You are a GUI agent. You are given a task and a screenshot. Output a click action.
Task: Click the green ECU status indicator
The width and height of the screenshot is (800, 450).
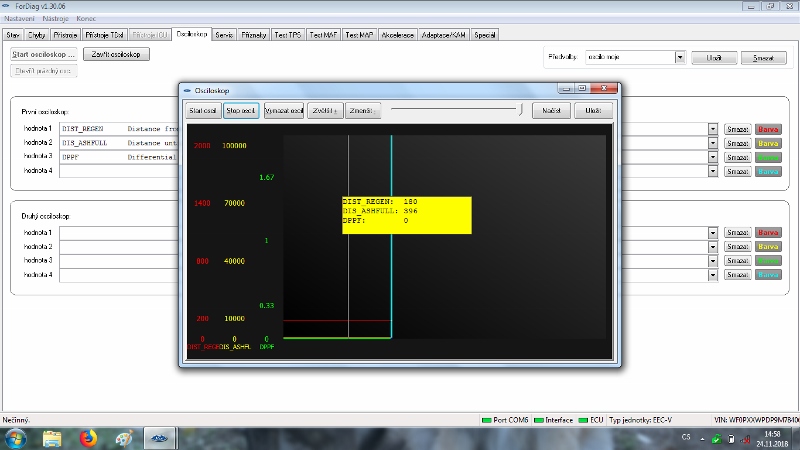pyautogui.click(x=582, y=420)
